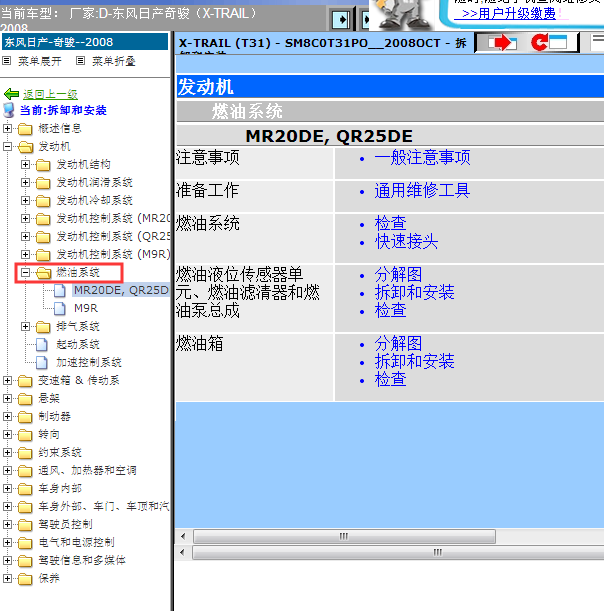The image size is (604, 611).
Task: Click the MR20DE, QR25DE document icon
Action: [60, 290]
